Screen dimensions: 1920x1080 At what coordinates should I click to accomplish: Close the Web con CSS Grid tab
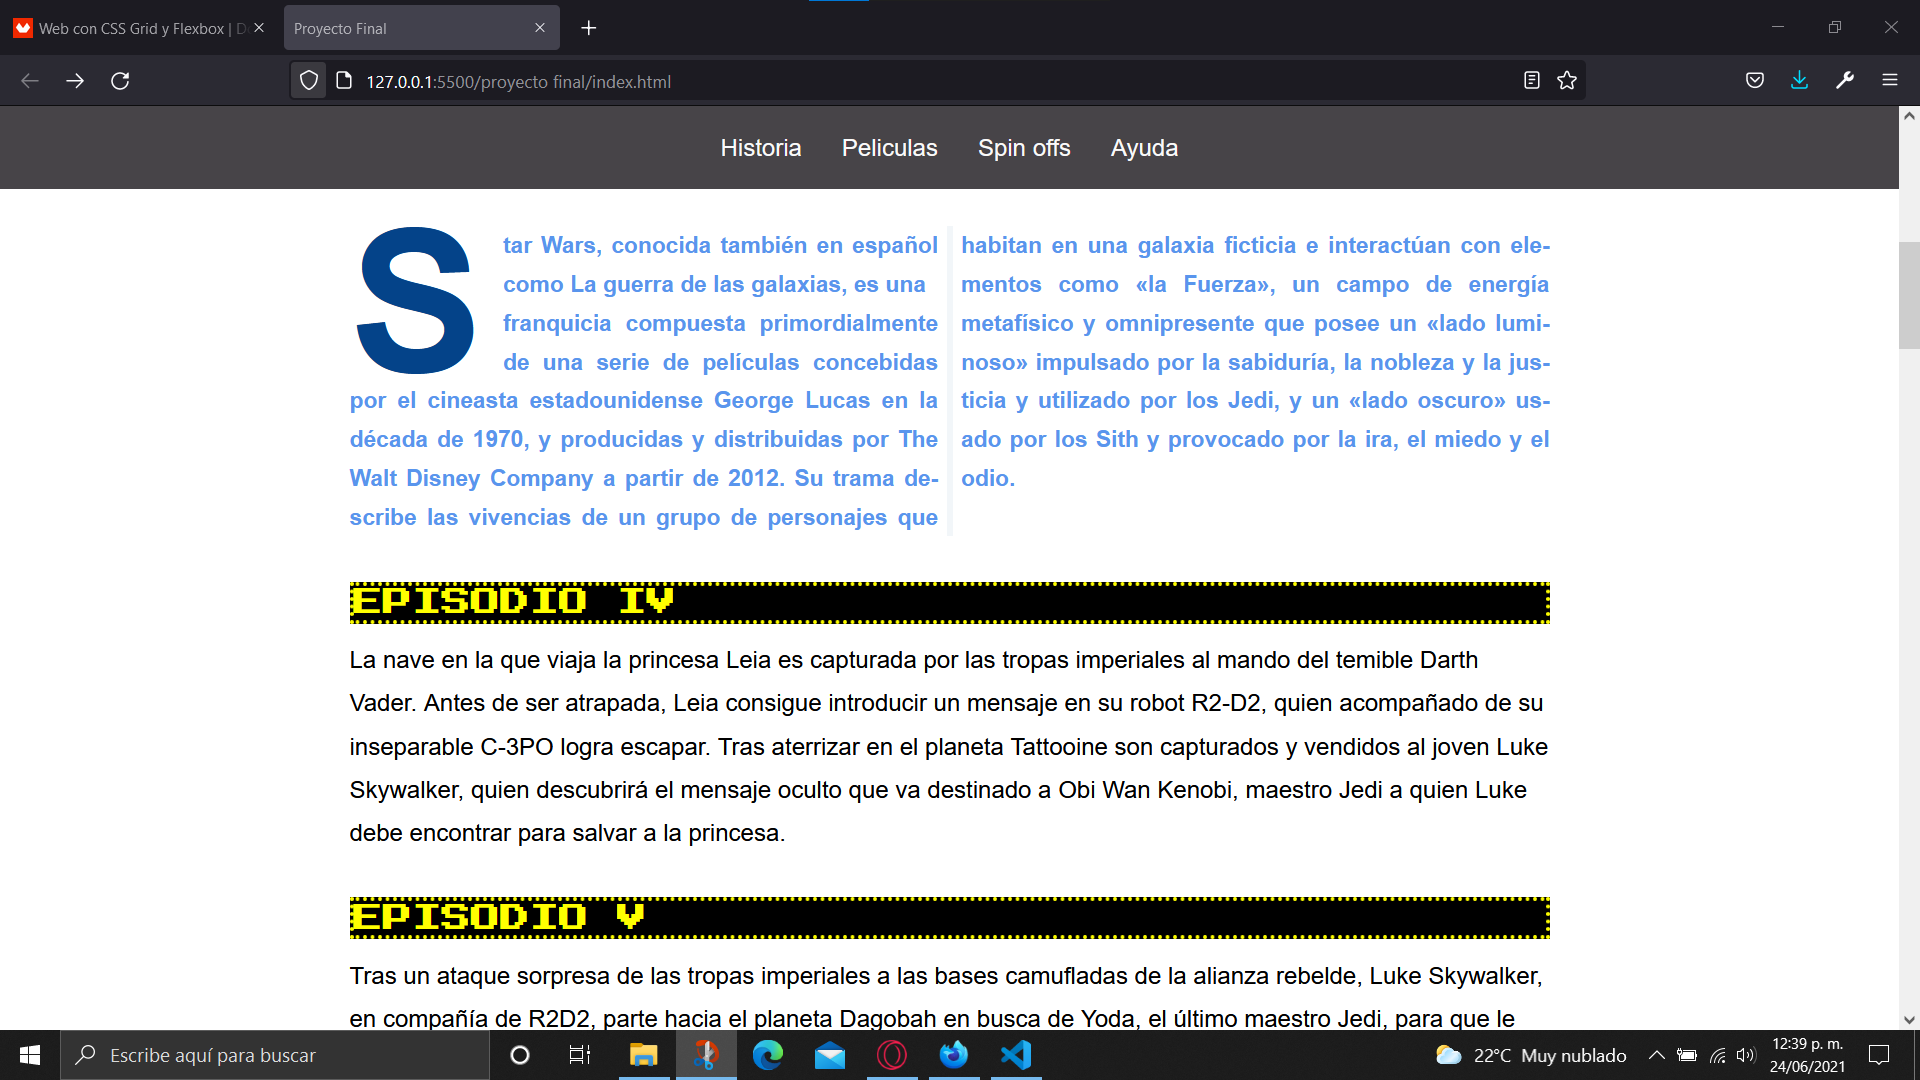(259, 28)
